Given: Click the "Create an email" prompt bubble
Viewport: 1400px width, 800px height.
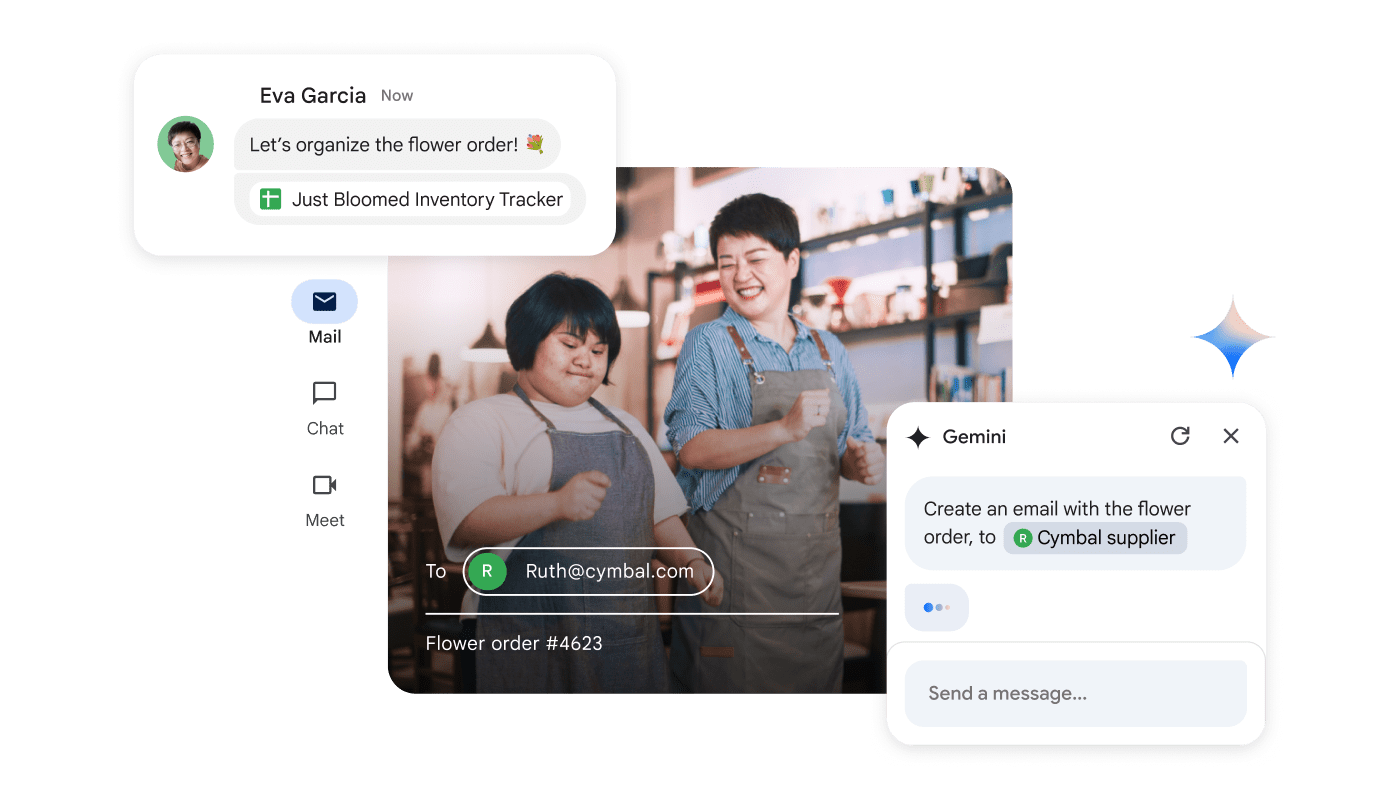Looking at the screenshot, I should click(1074, 522).
